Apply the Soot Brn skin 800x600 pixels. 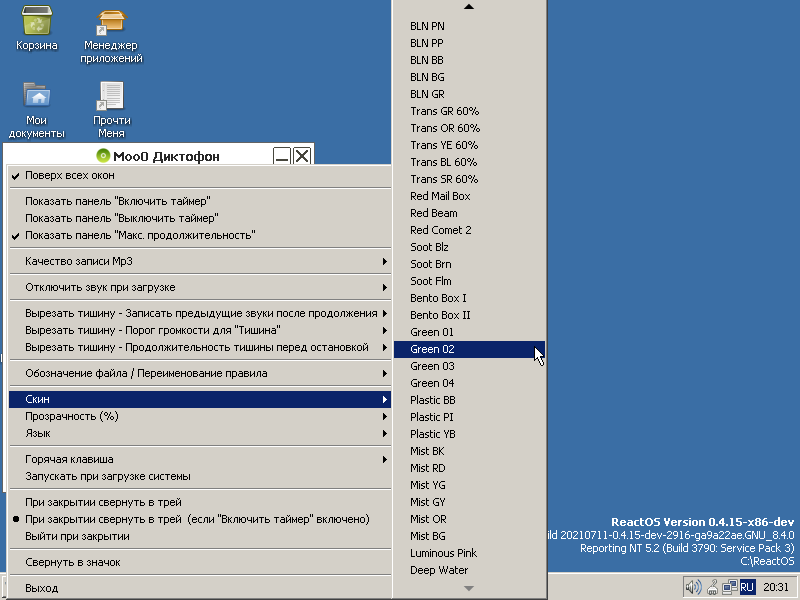(x=469, y=264)
